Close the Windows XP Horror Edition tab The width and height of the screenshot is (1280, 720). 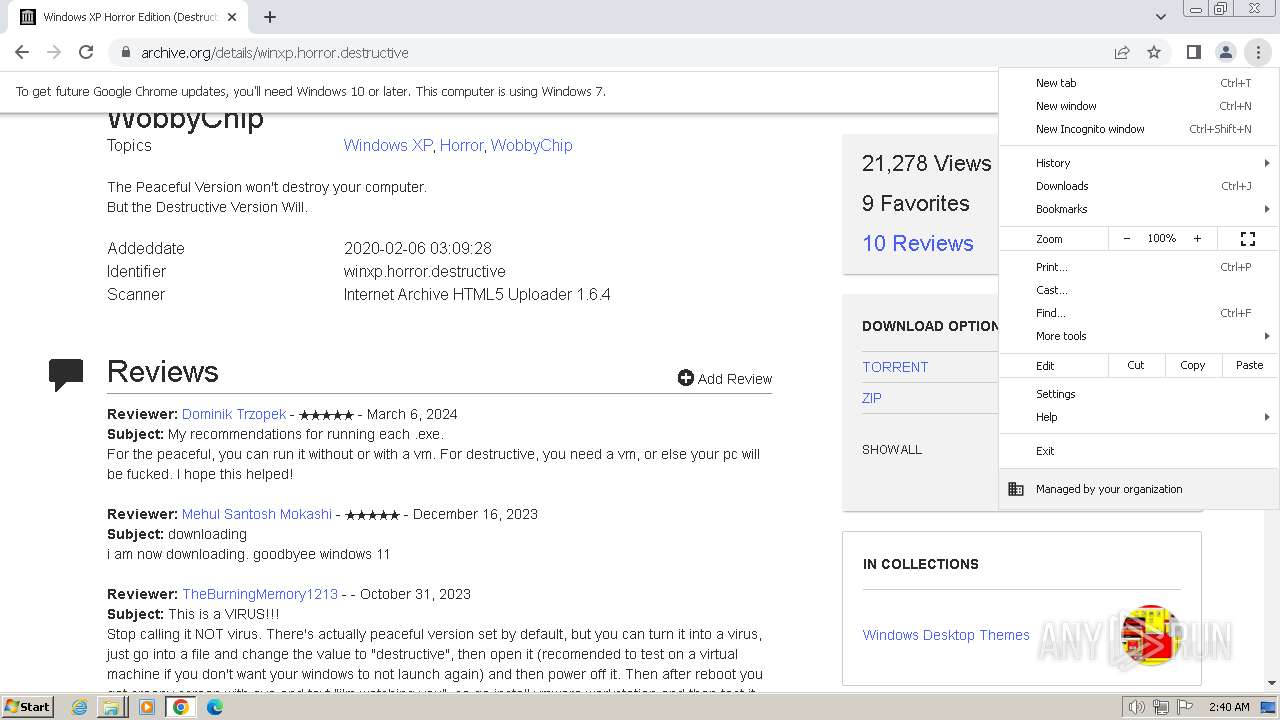click(x=232, y=17)
